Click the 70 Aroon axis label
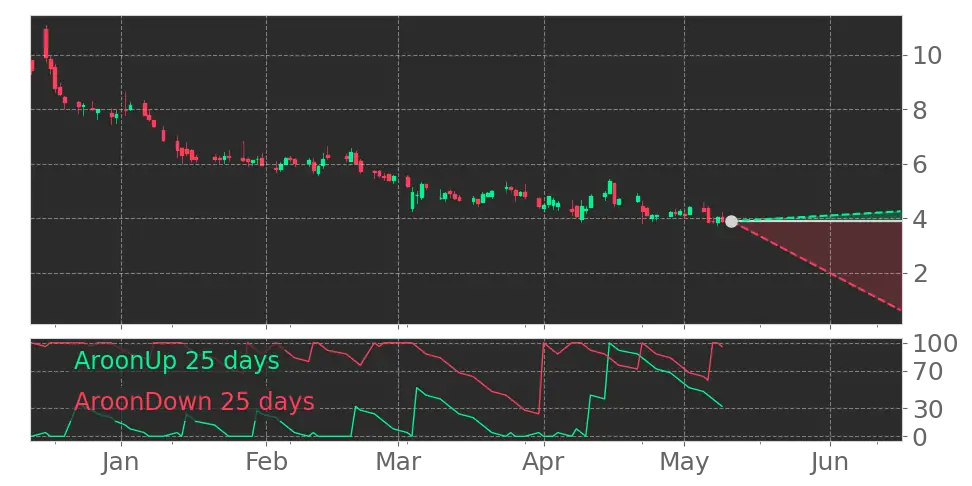 pos(926,372)
